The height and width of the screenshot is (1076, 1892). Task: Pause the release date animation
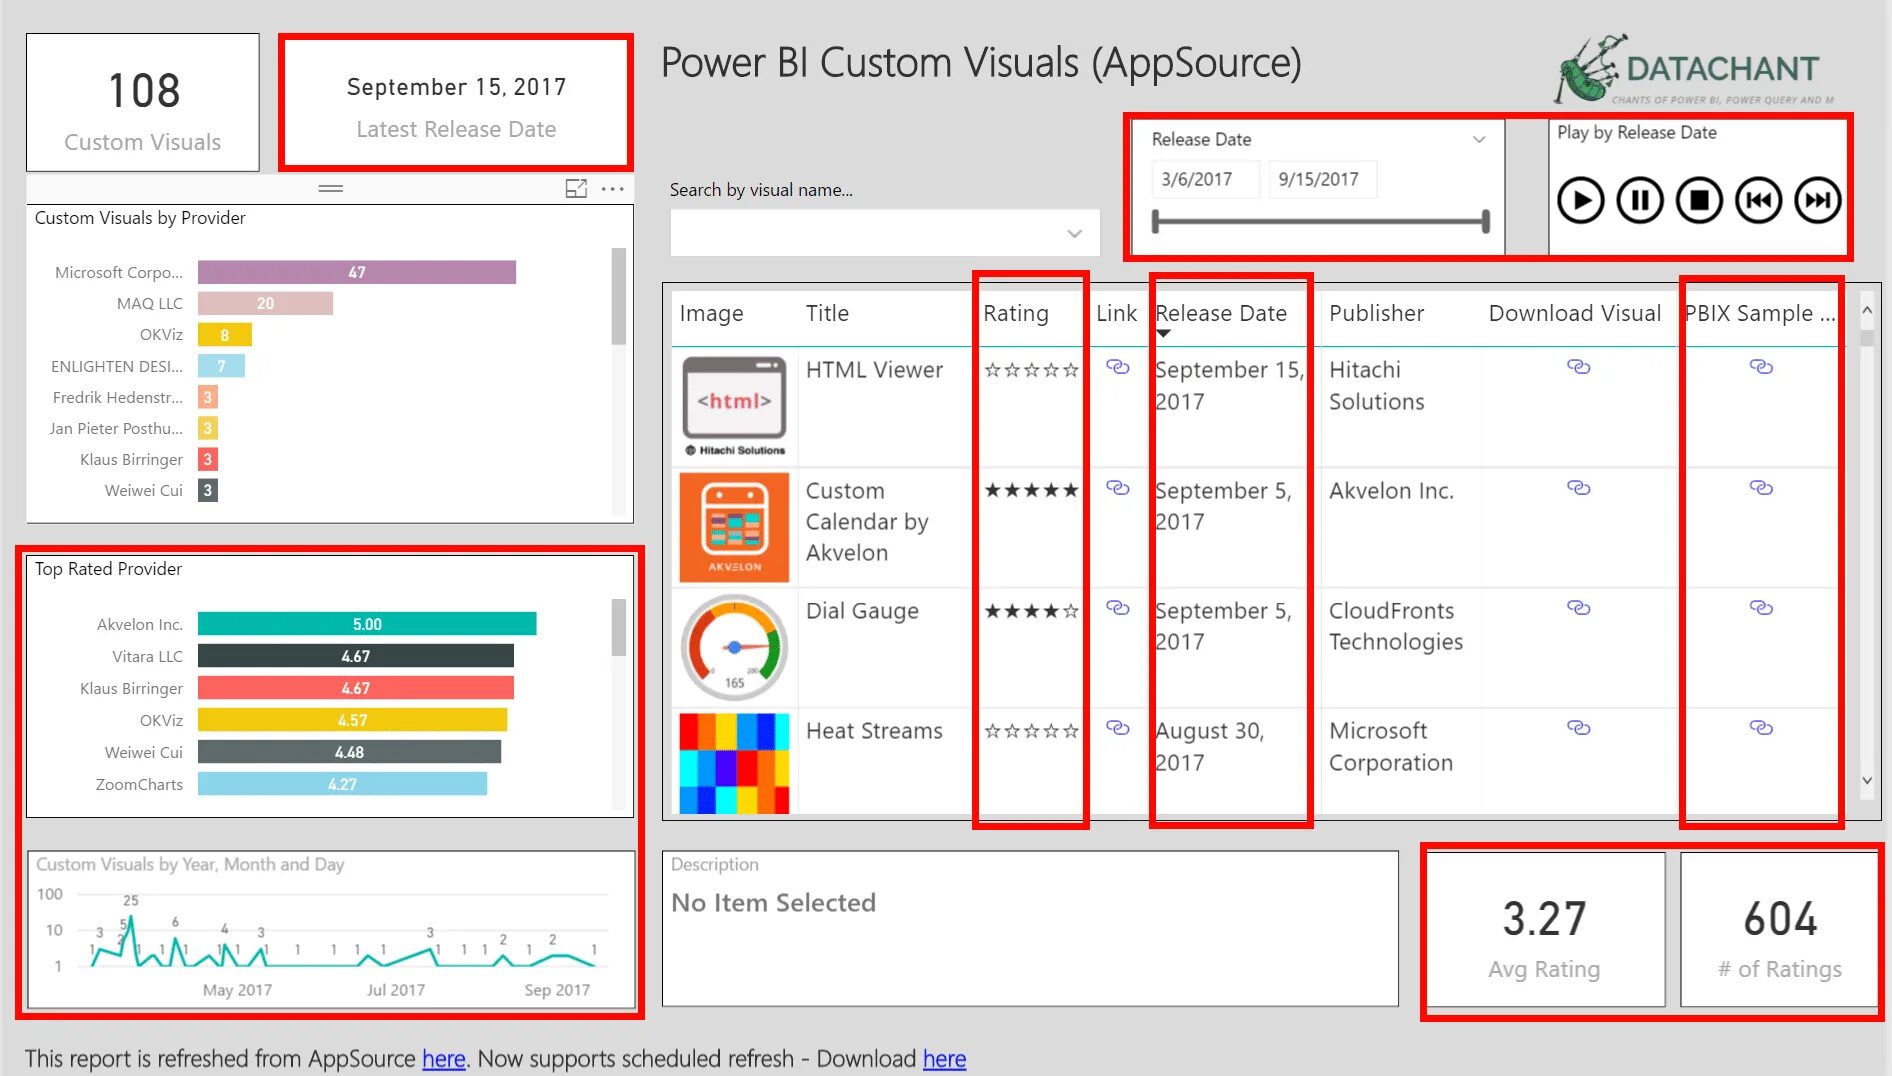(1640, 200)
